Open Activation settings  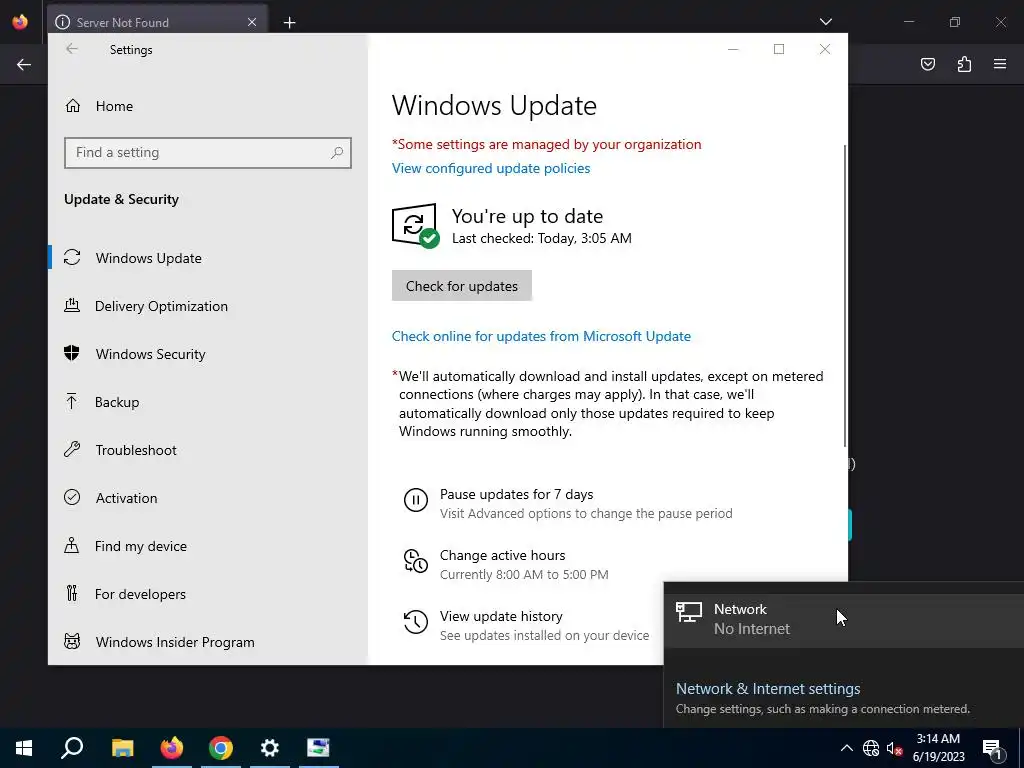126,498
